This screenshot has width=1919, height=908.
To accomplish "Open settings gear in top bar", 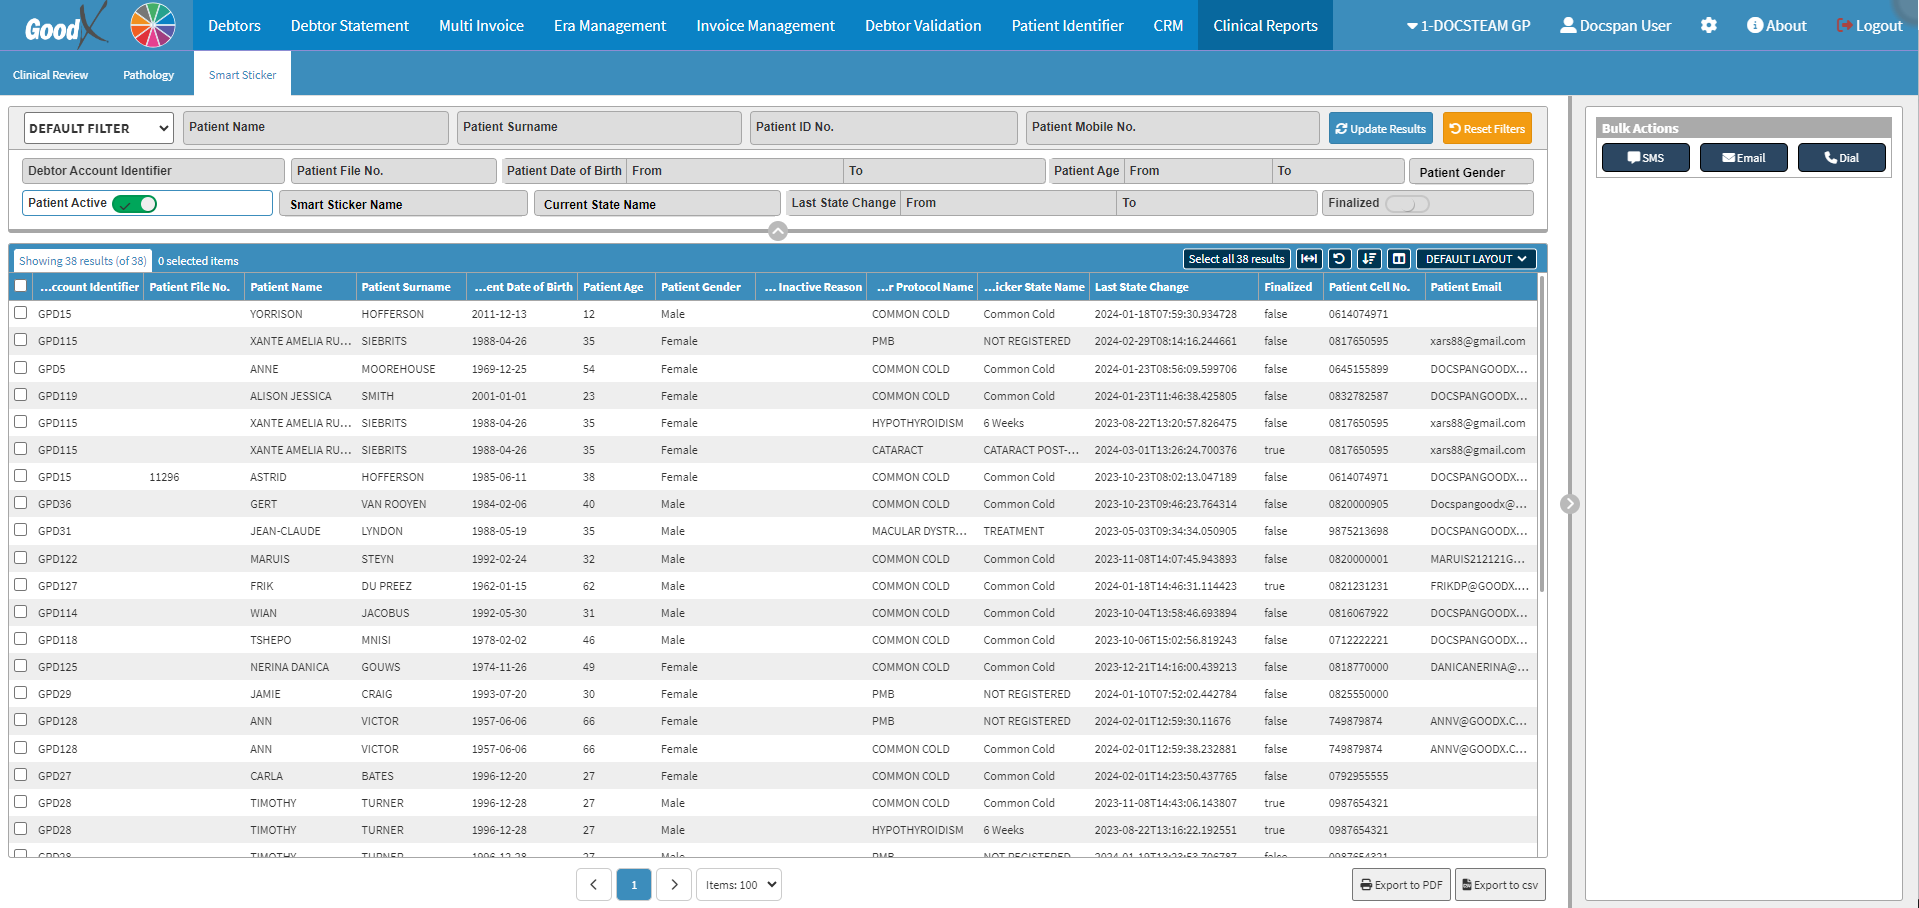I will [1708, 26].
